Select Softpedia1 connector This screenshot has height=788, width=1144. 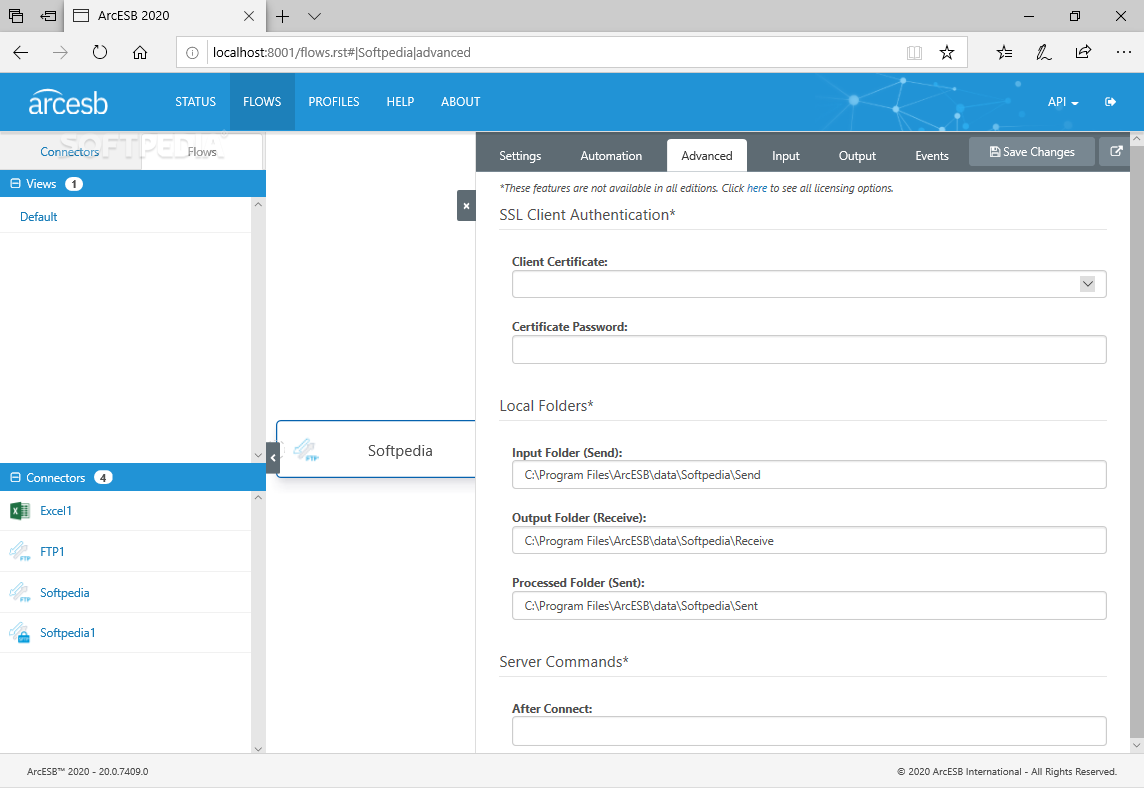tap(67, 633)
